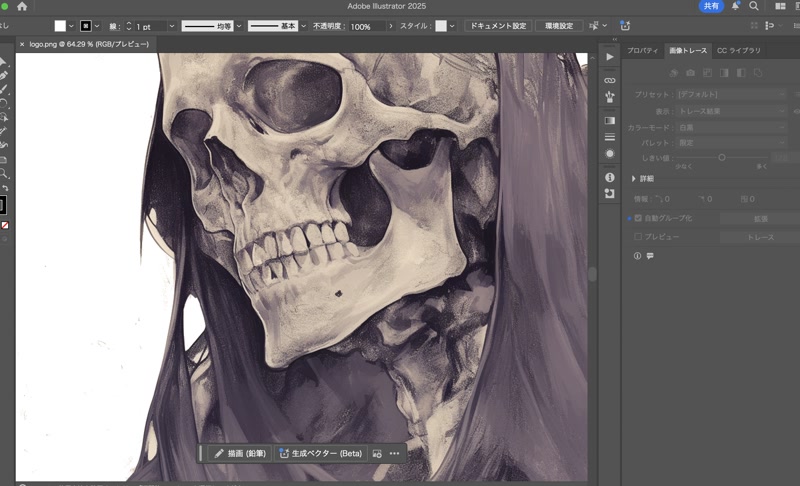The image size is (800, 486).
Task: Open the 均等 width profile dropdown
Action: coord(239,26)
